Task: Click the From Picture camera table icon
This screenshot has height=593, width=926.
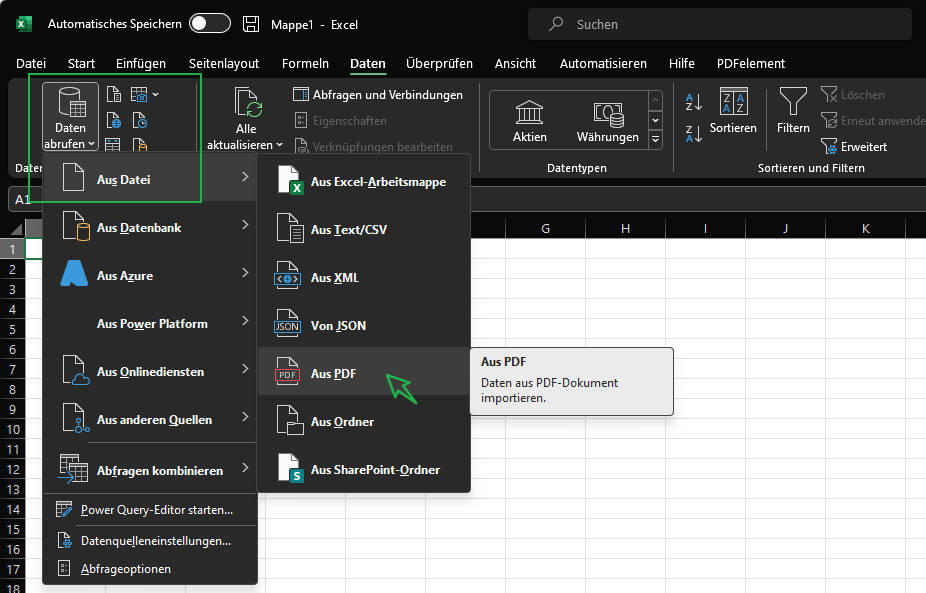Action: point(139,94)
